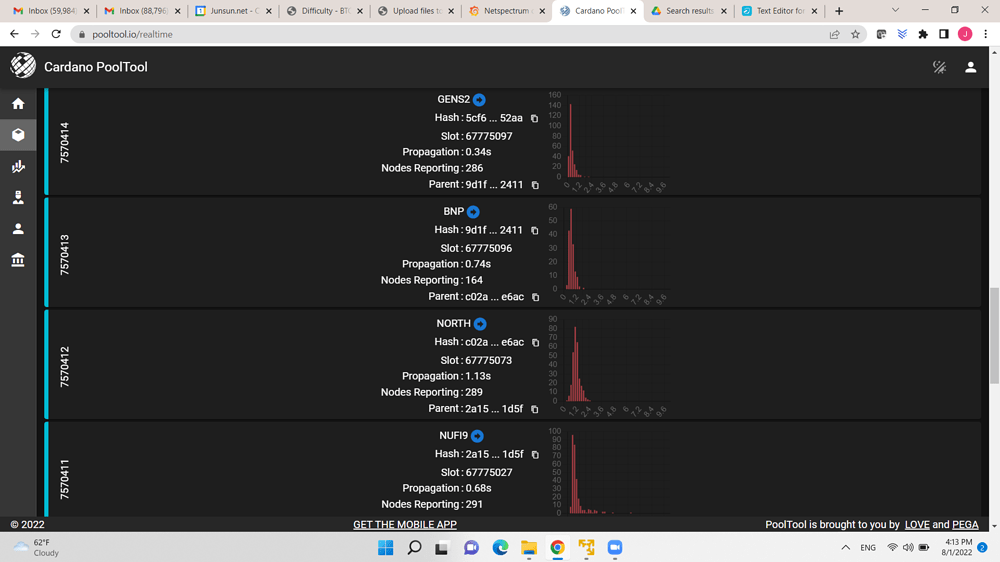Copy BNP block hash 9d1f ... 2411
1000x562 pixels.
[534, 230]
